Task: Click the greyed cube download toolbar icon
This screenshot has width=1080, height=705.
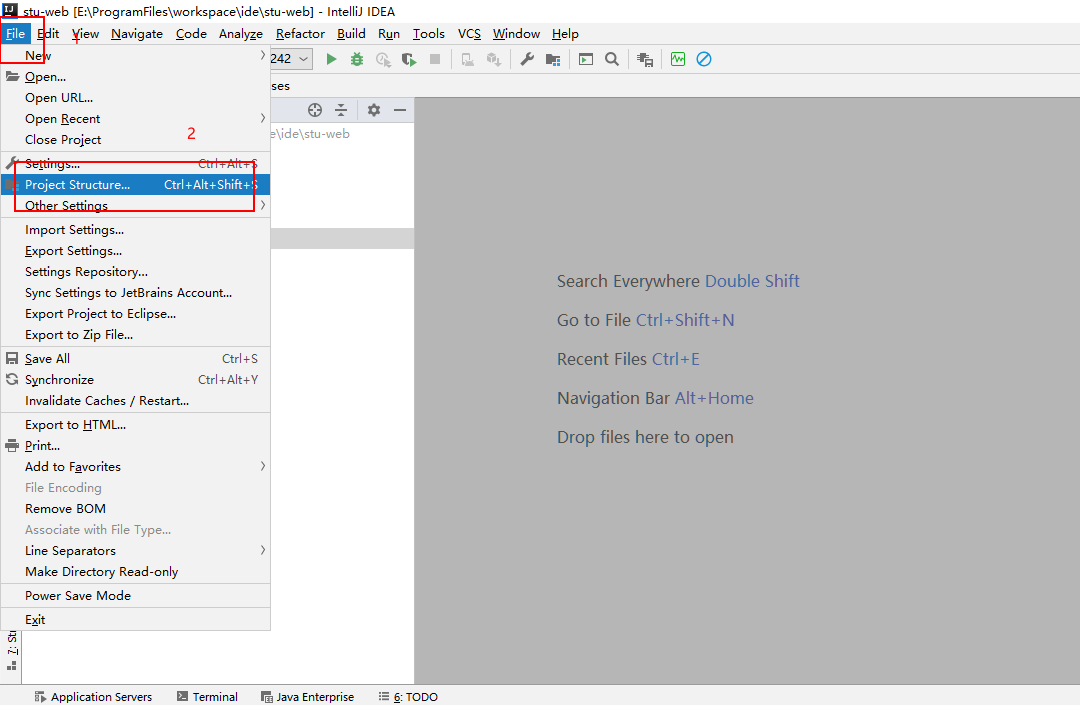Action: (493, 60)
